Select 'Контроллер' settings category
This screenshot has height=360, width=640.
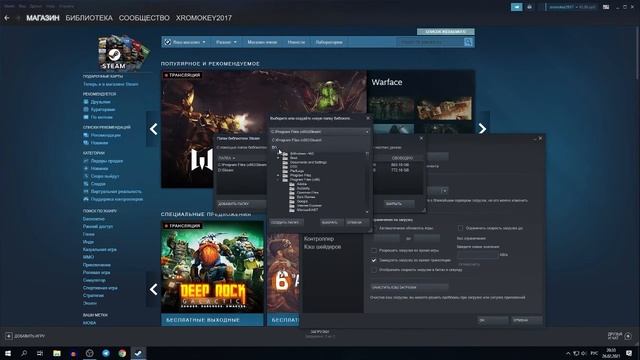pyautogui.click(x=319, y=239)
